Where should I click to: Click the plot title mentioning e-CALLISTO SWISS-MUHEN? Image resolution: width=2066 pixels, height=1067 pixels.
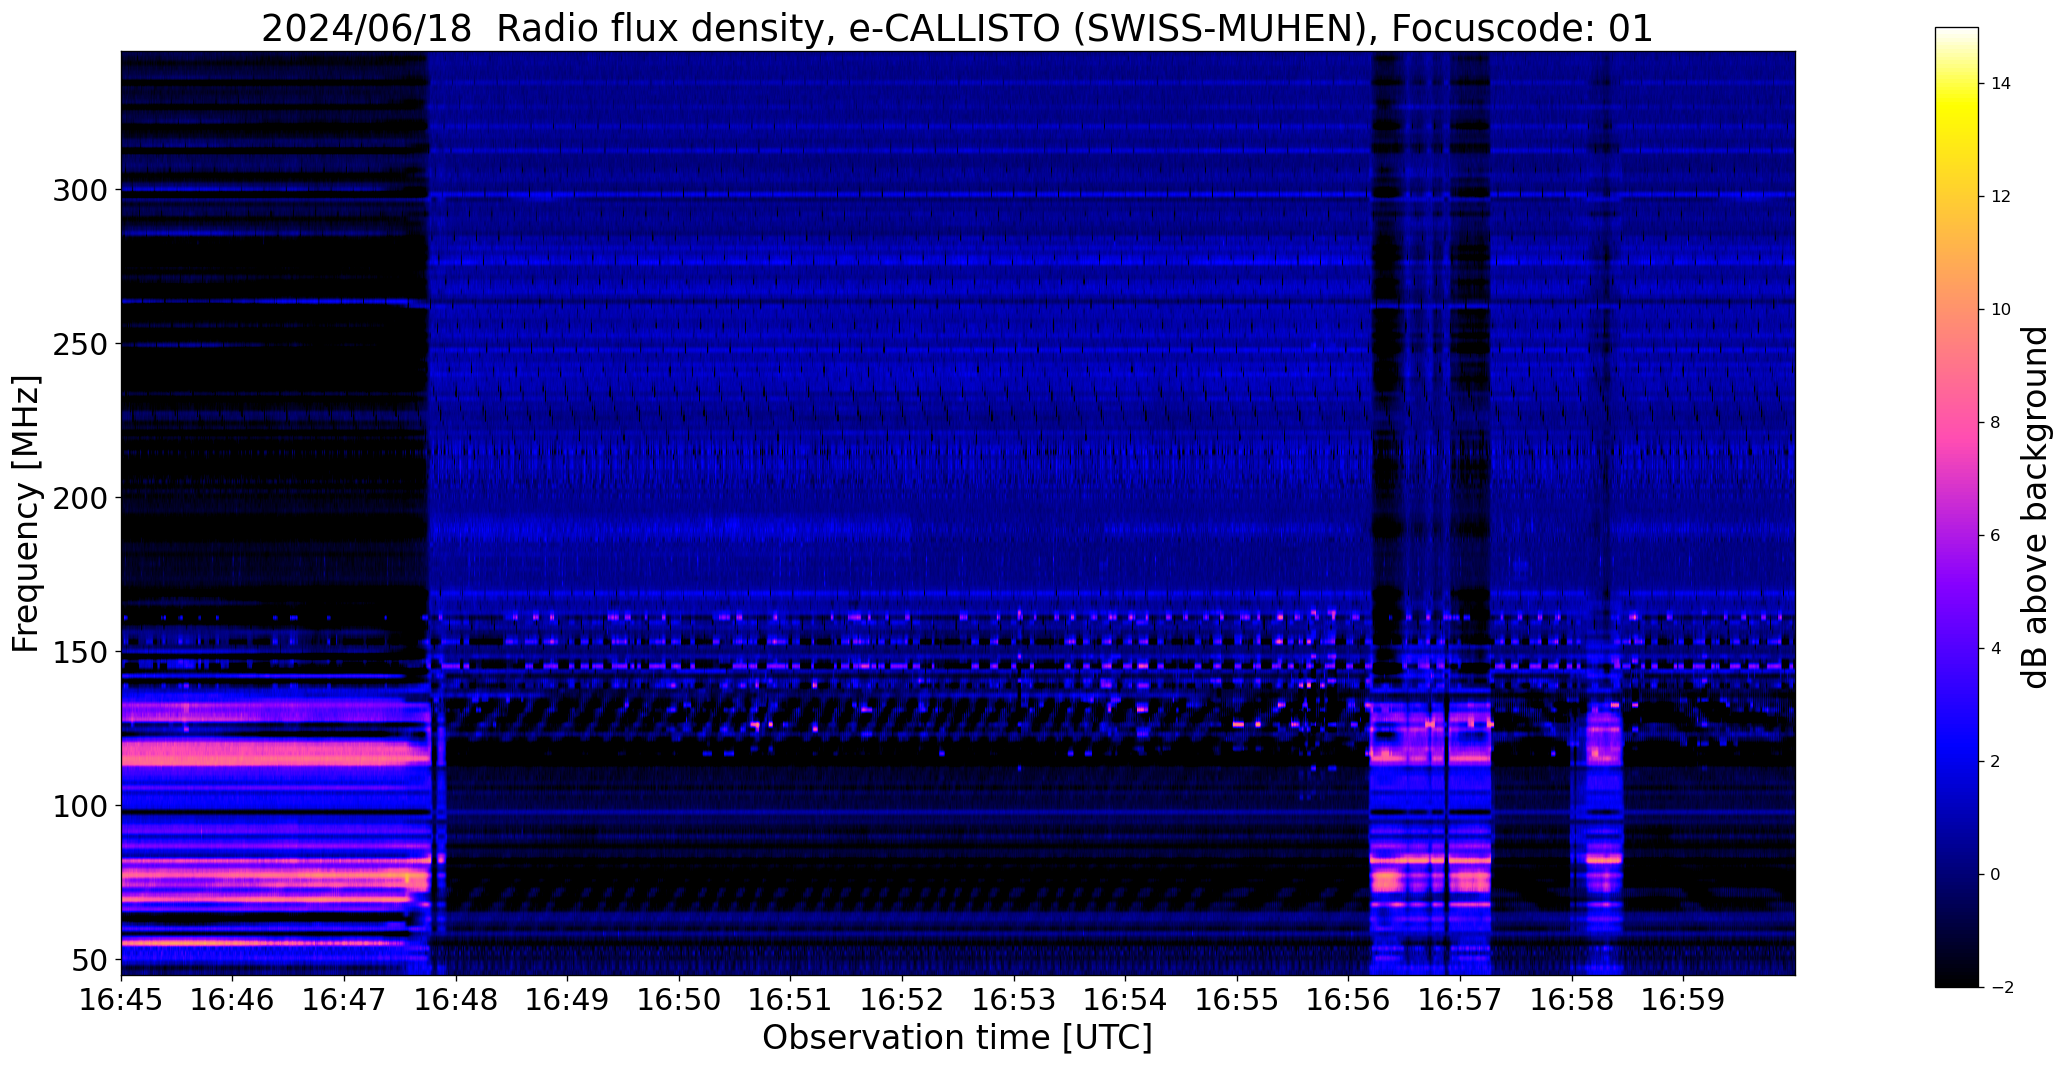click(x=957, y=29)
